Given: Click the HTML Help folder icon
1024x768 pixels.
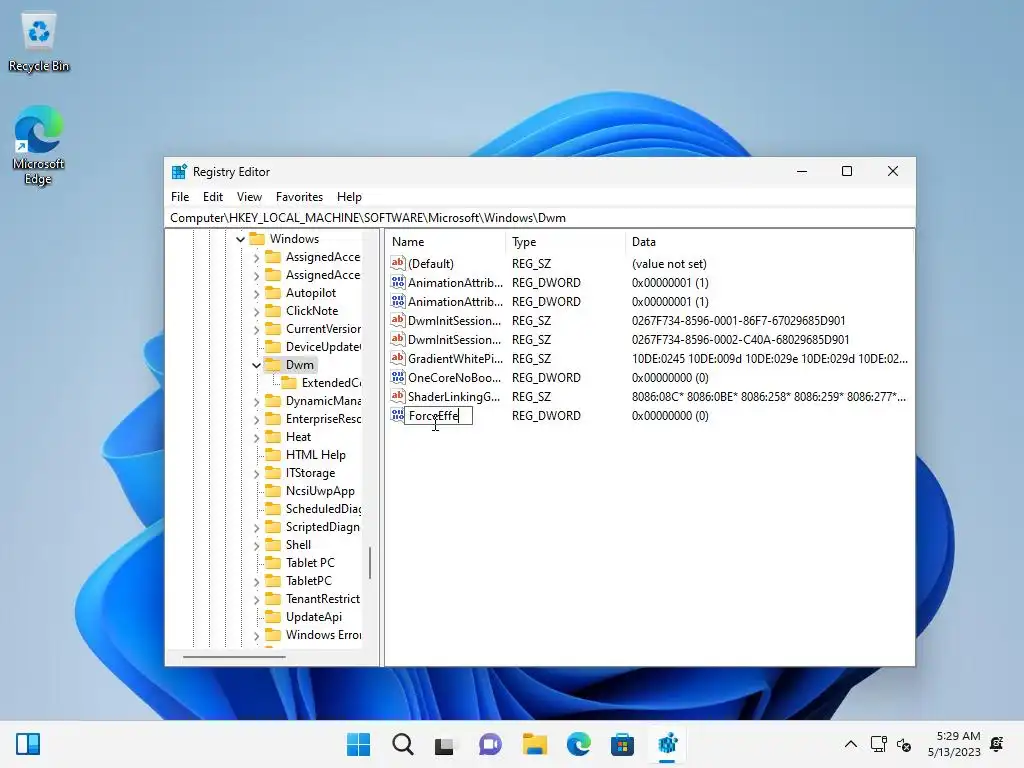Looking at the screenshot, I should click(x=273, y=455).
